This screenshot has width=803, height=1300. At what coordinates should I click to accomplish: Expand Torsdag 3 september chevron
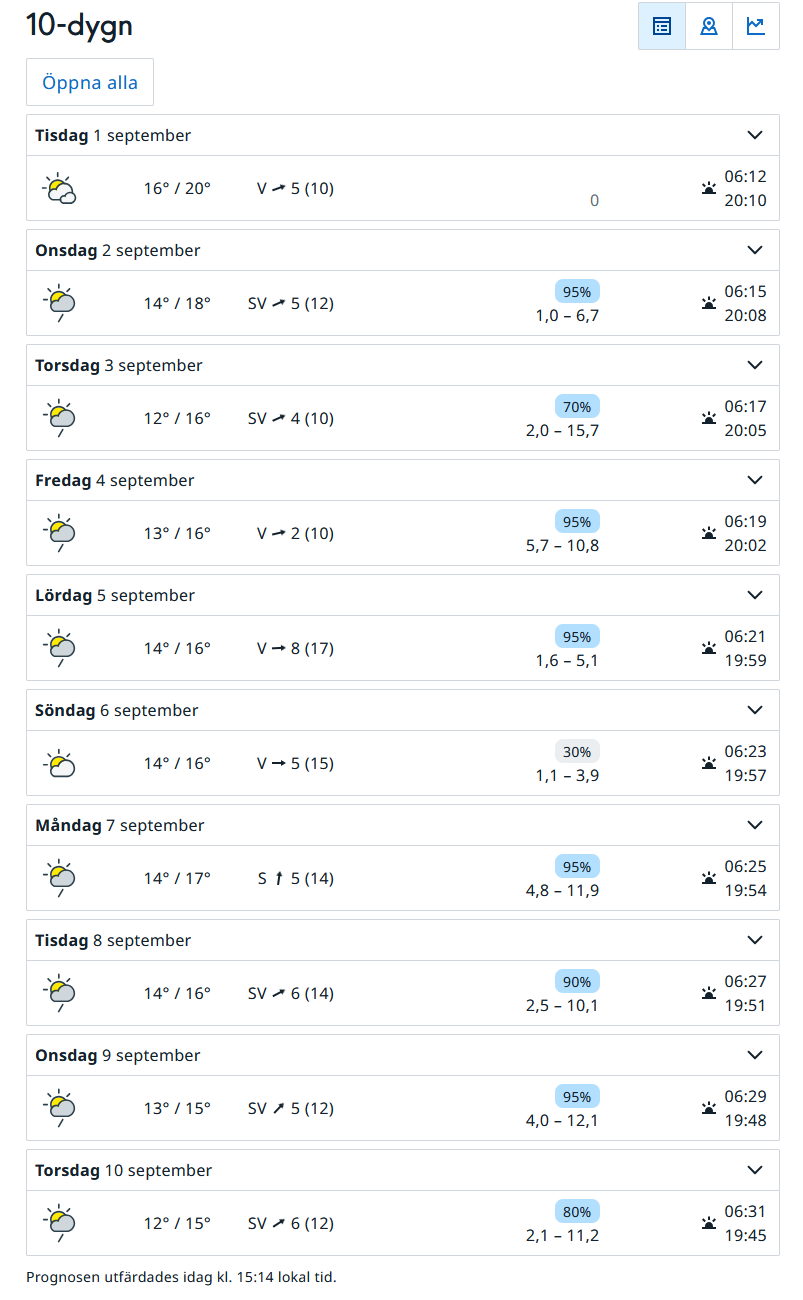click(755, 365)
